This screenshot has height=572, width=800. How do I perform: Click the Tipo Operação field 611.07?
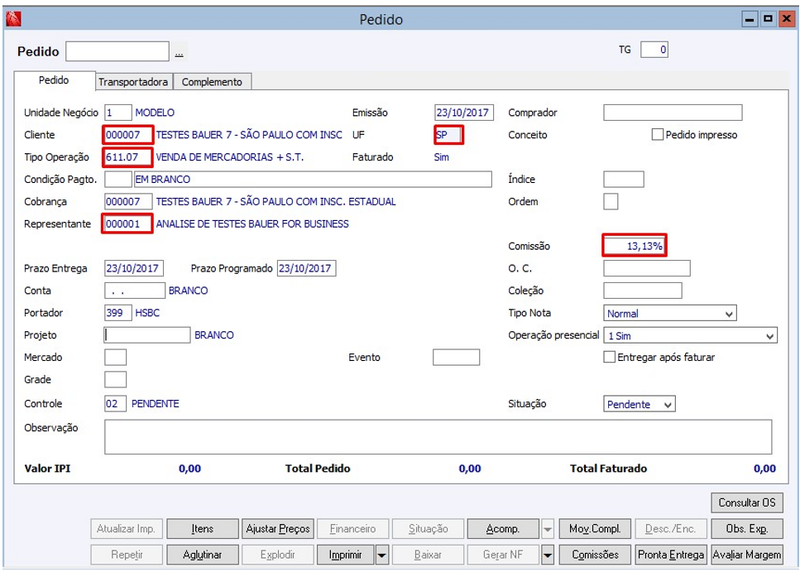128,157
